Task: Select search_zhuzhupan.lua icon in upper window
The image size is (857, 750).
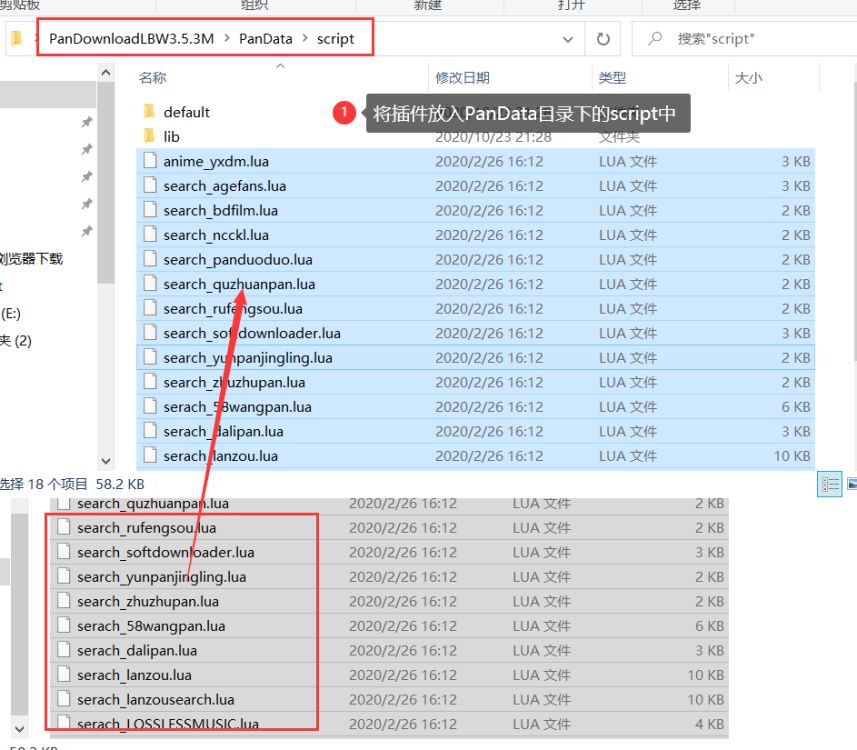Action: click(150, 382)
